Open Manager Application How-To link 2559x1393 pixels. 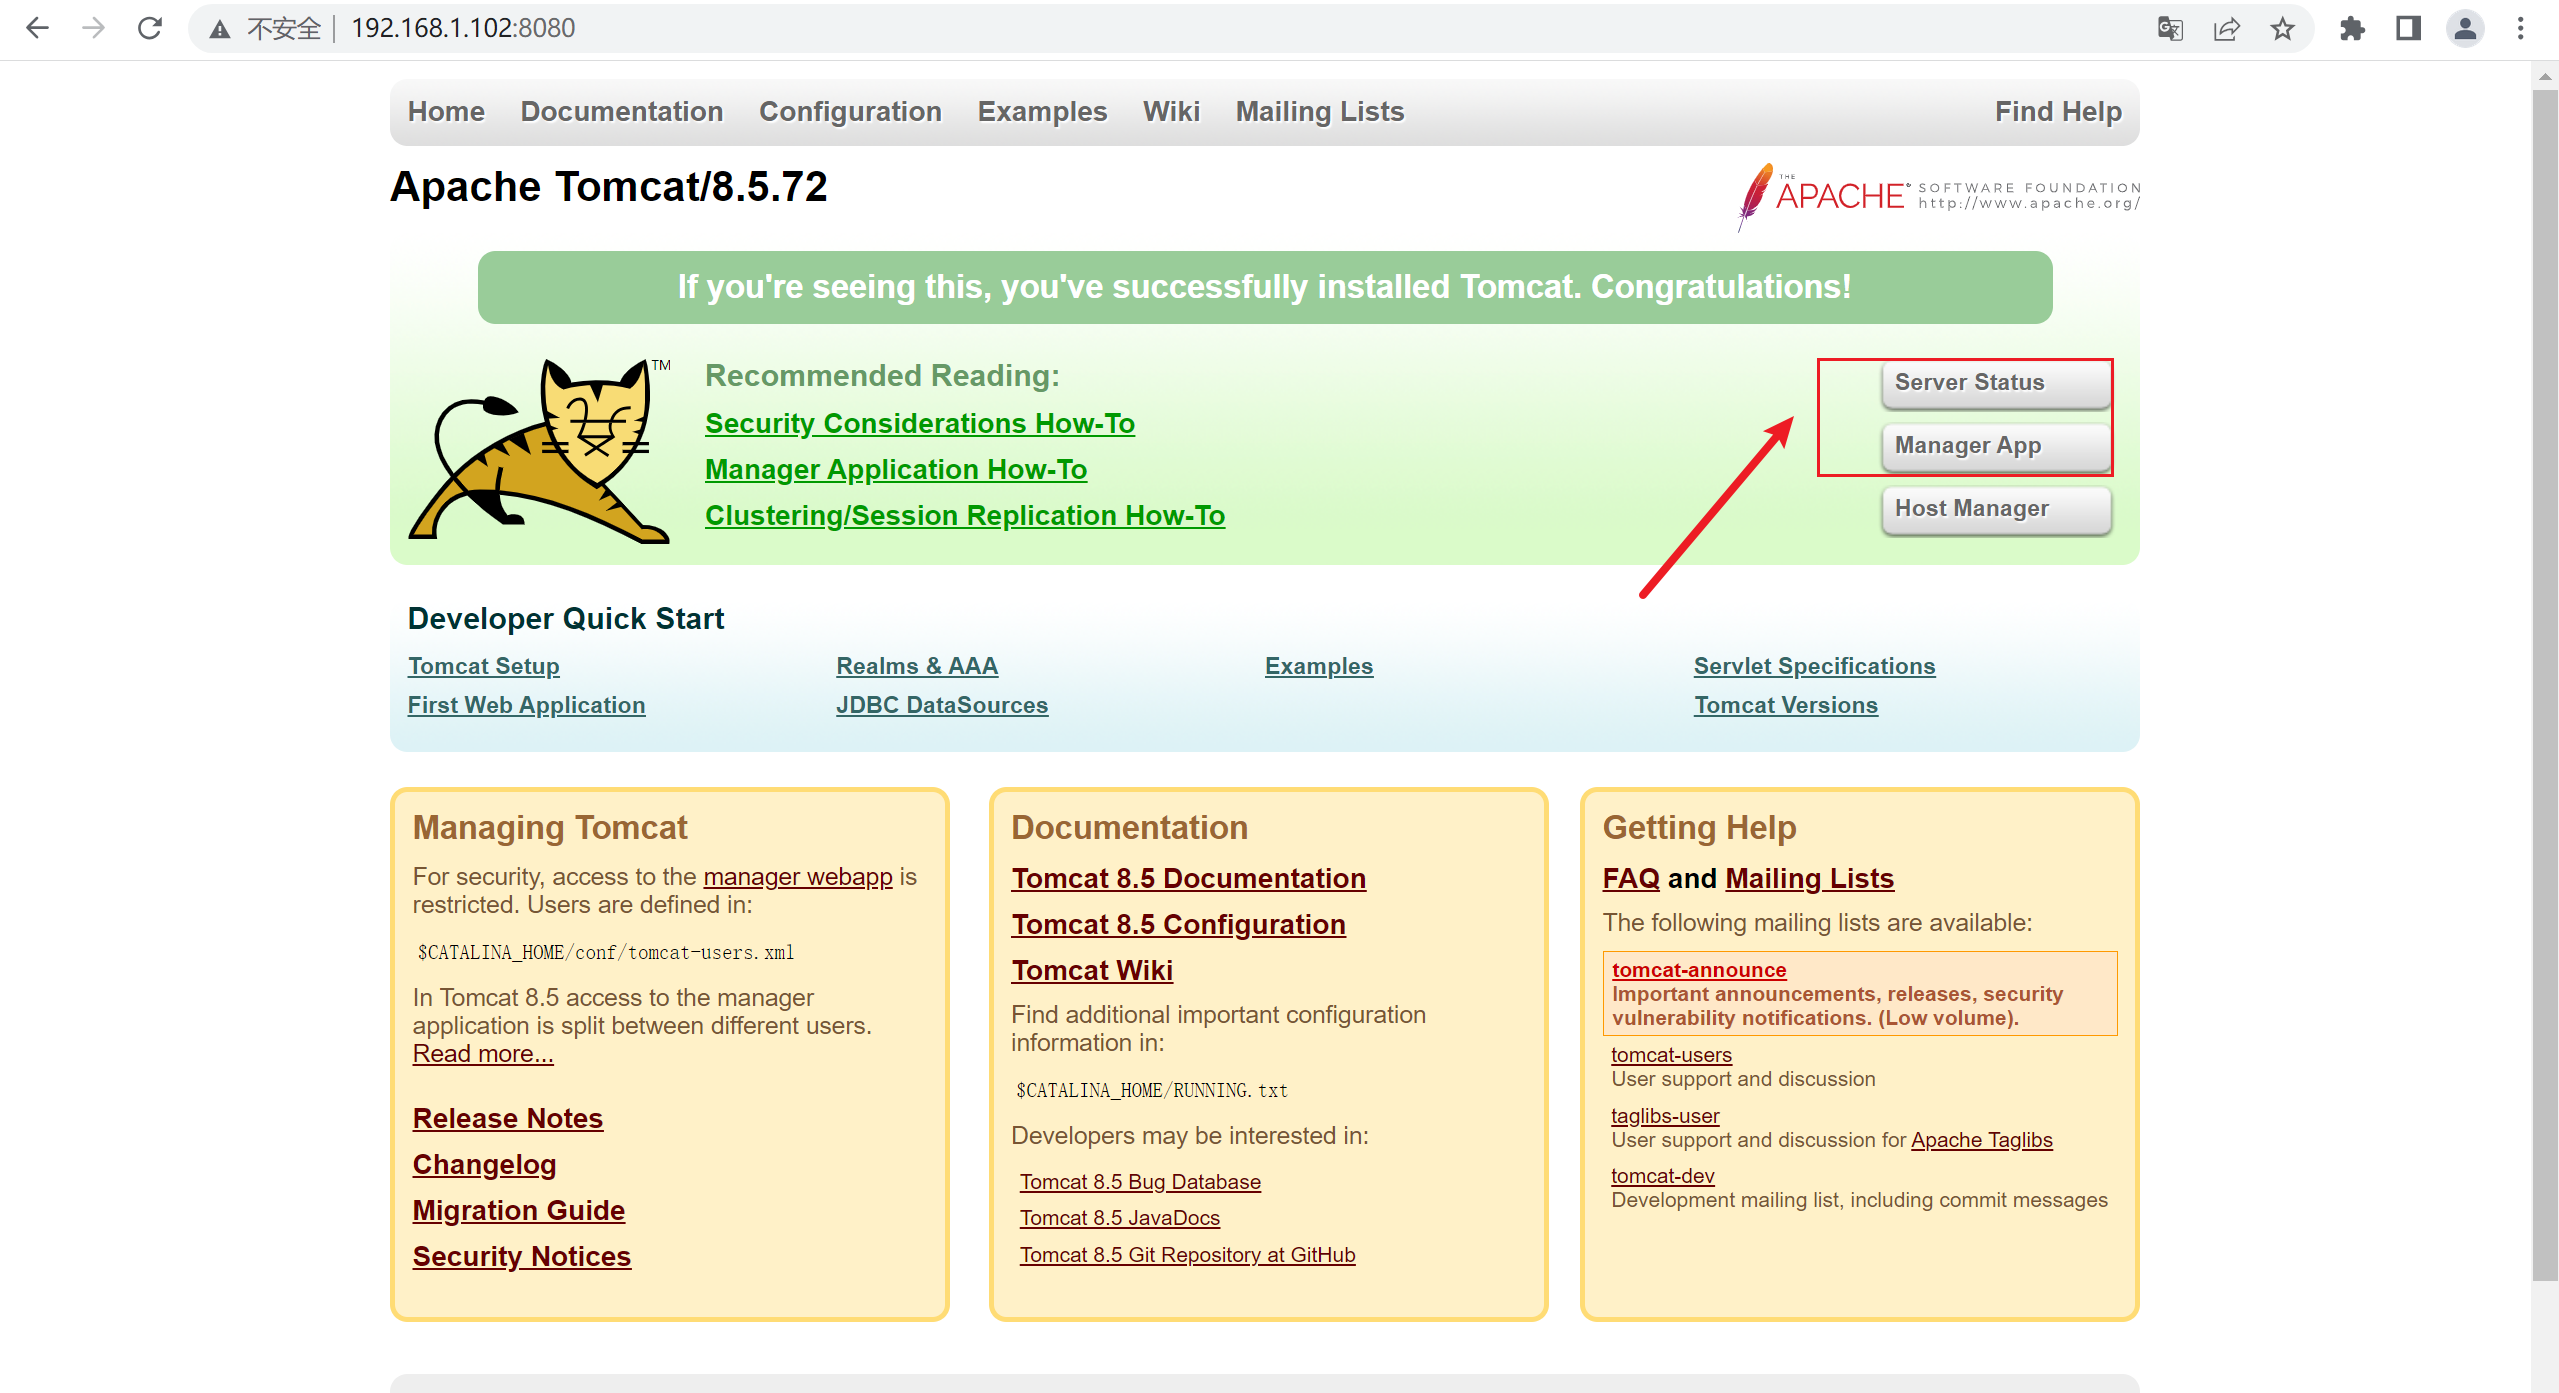click(x=896, y=469)
